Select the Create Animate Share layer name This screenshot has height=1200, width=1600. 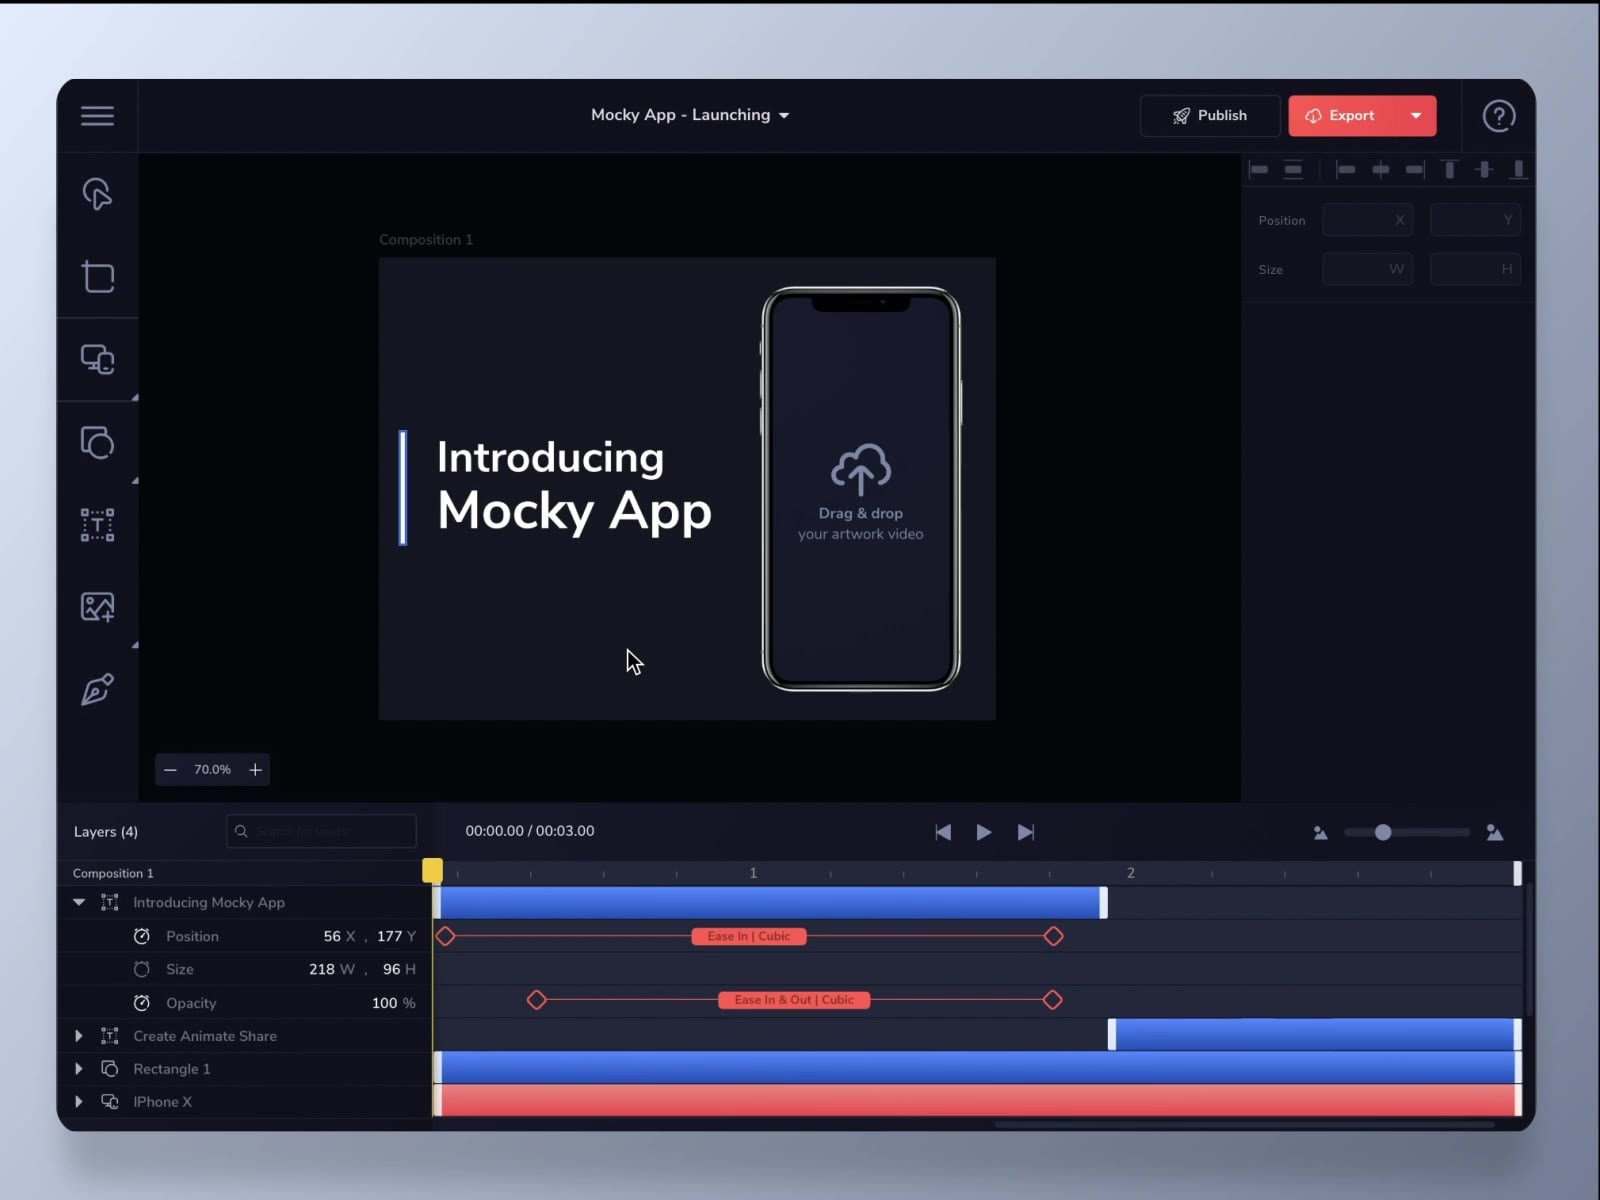(x=205, y=1036)
